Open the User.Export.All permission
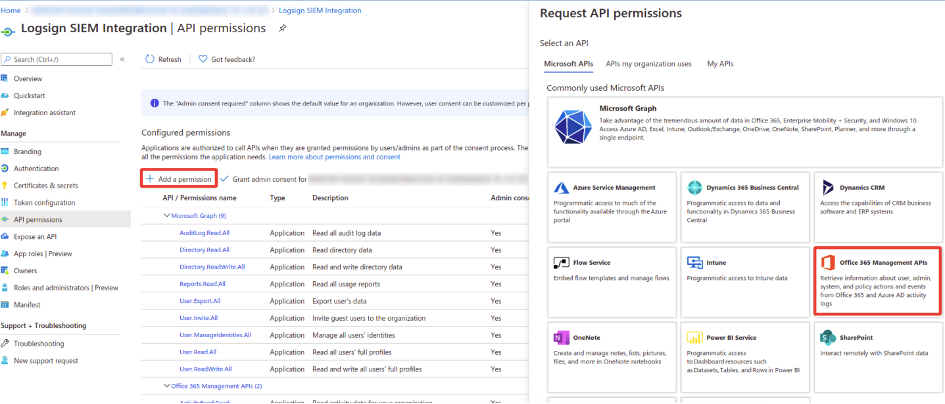Screen dimensions: 945x404 tap(200, 301)
